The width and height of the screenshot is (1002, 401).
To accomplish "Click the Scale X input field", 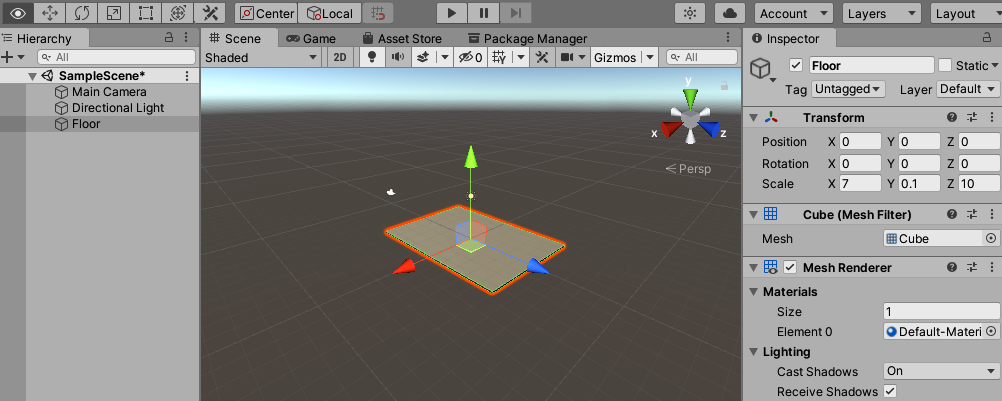I will pos(860,184).
